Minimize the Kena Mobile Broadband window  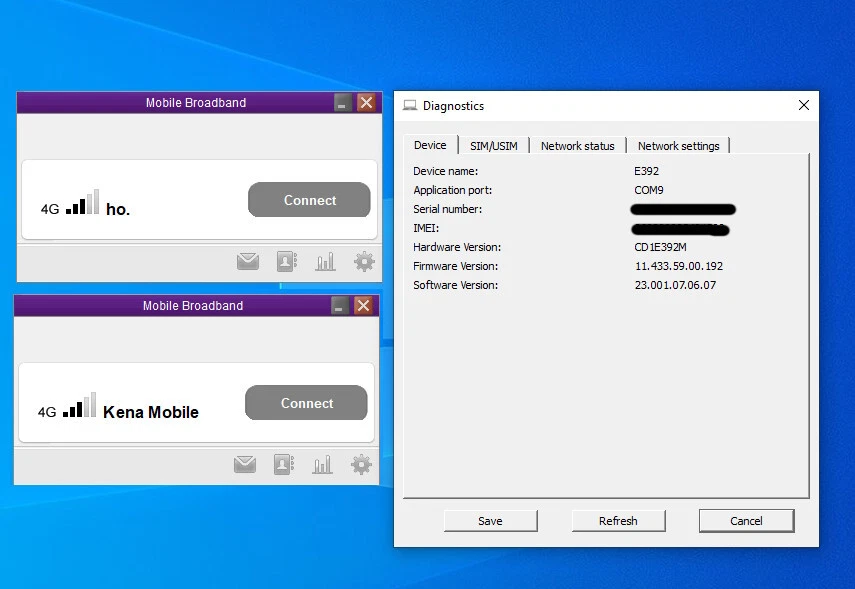coord(340,305)
